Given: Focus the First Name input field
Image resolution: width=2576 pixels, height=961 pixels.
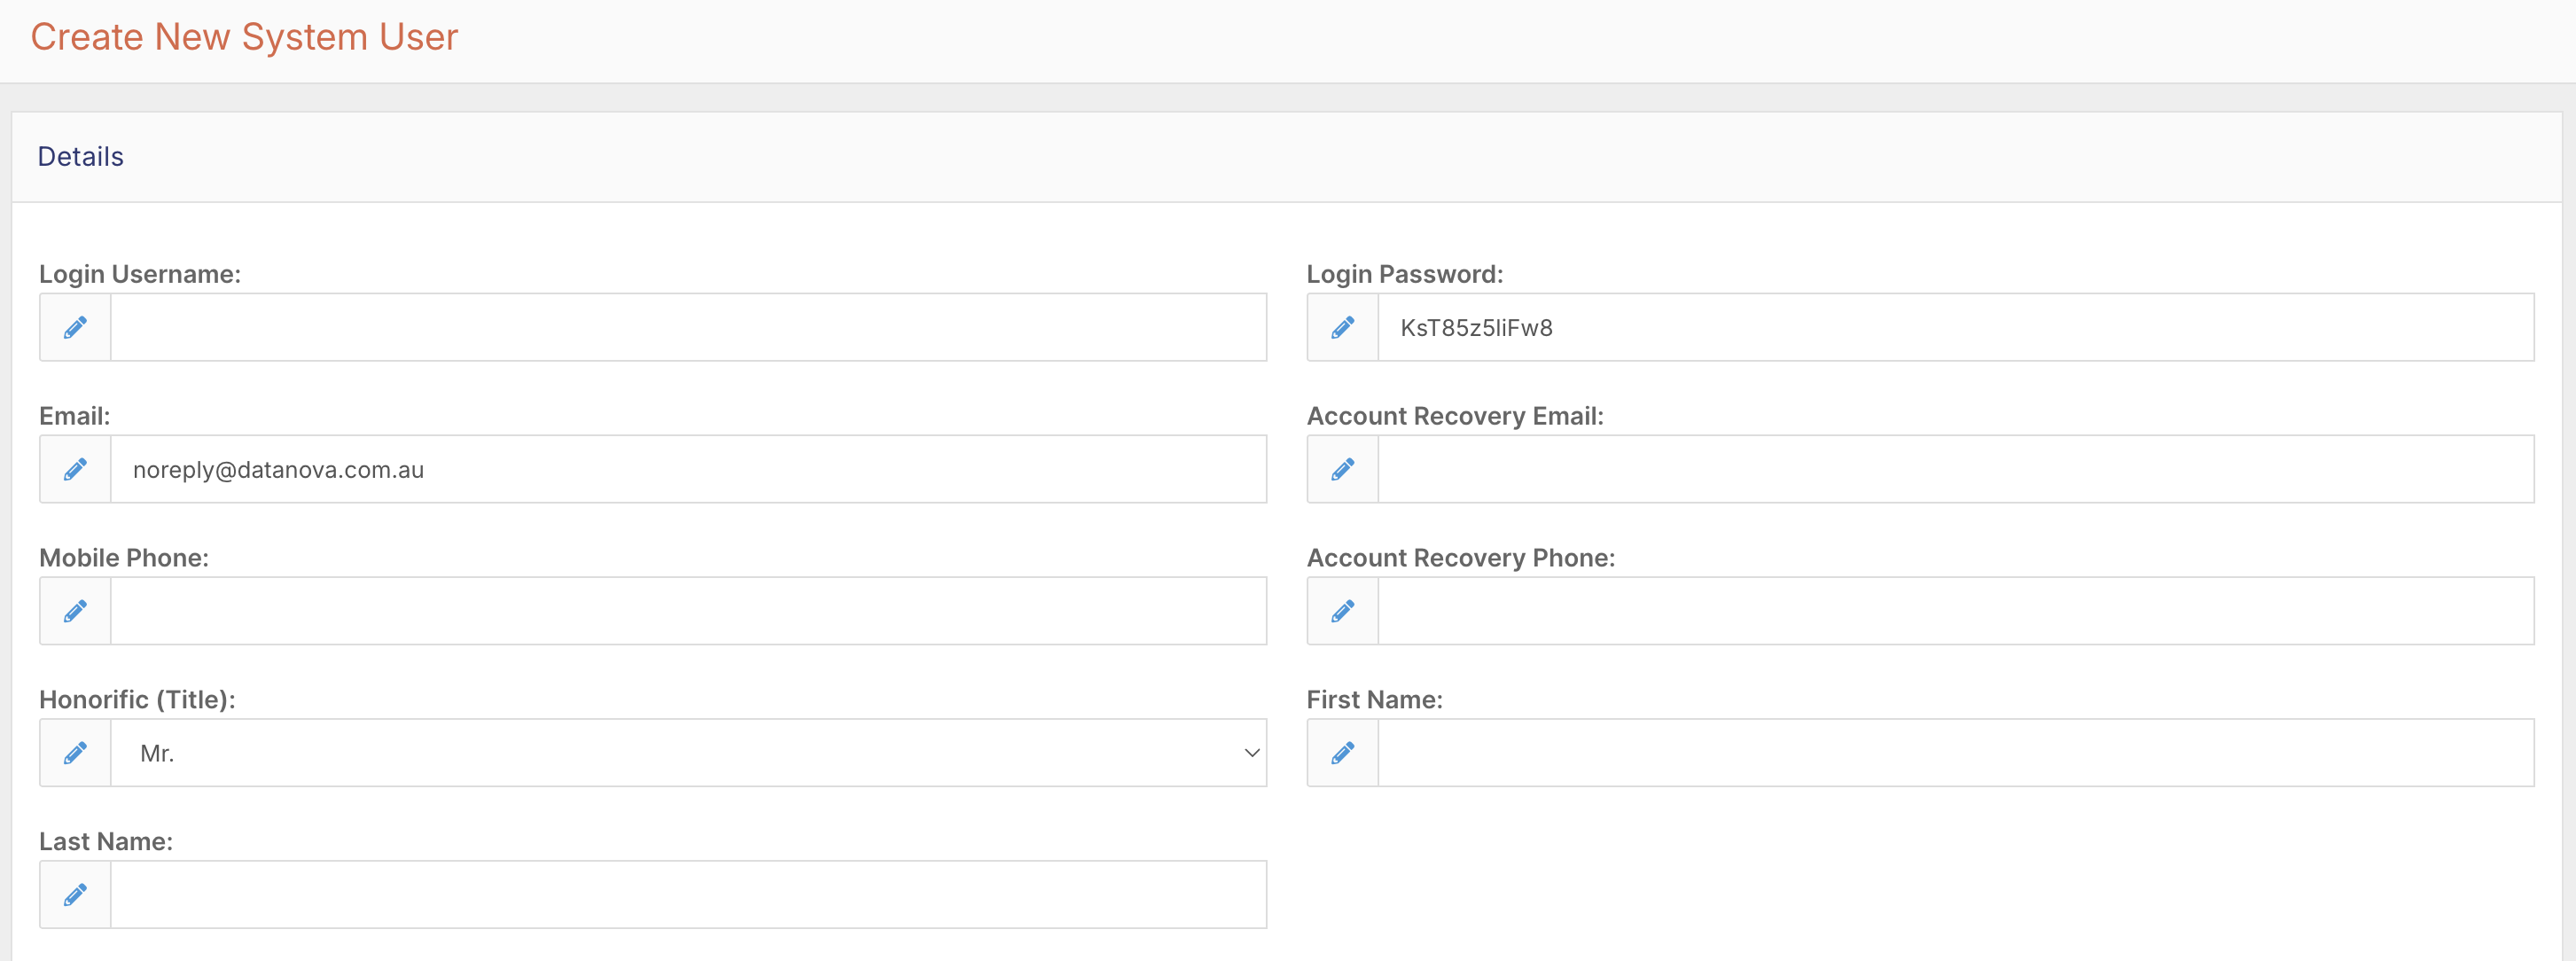Looking at the screenshot, I should [1956, 753].
